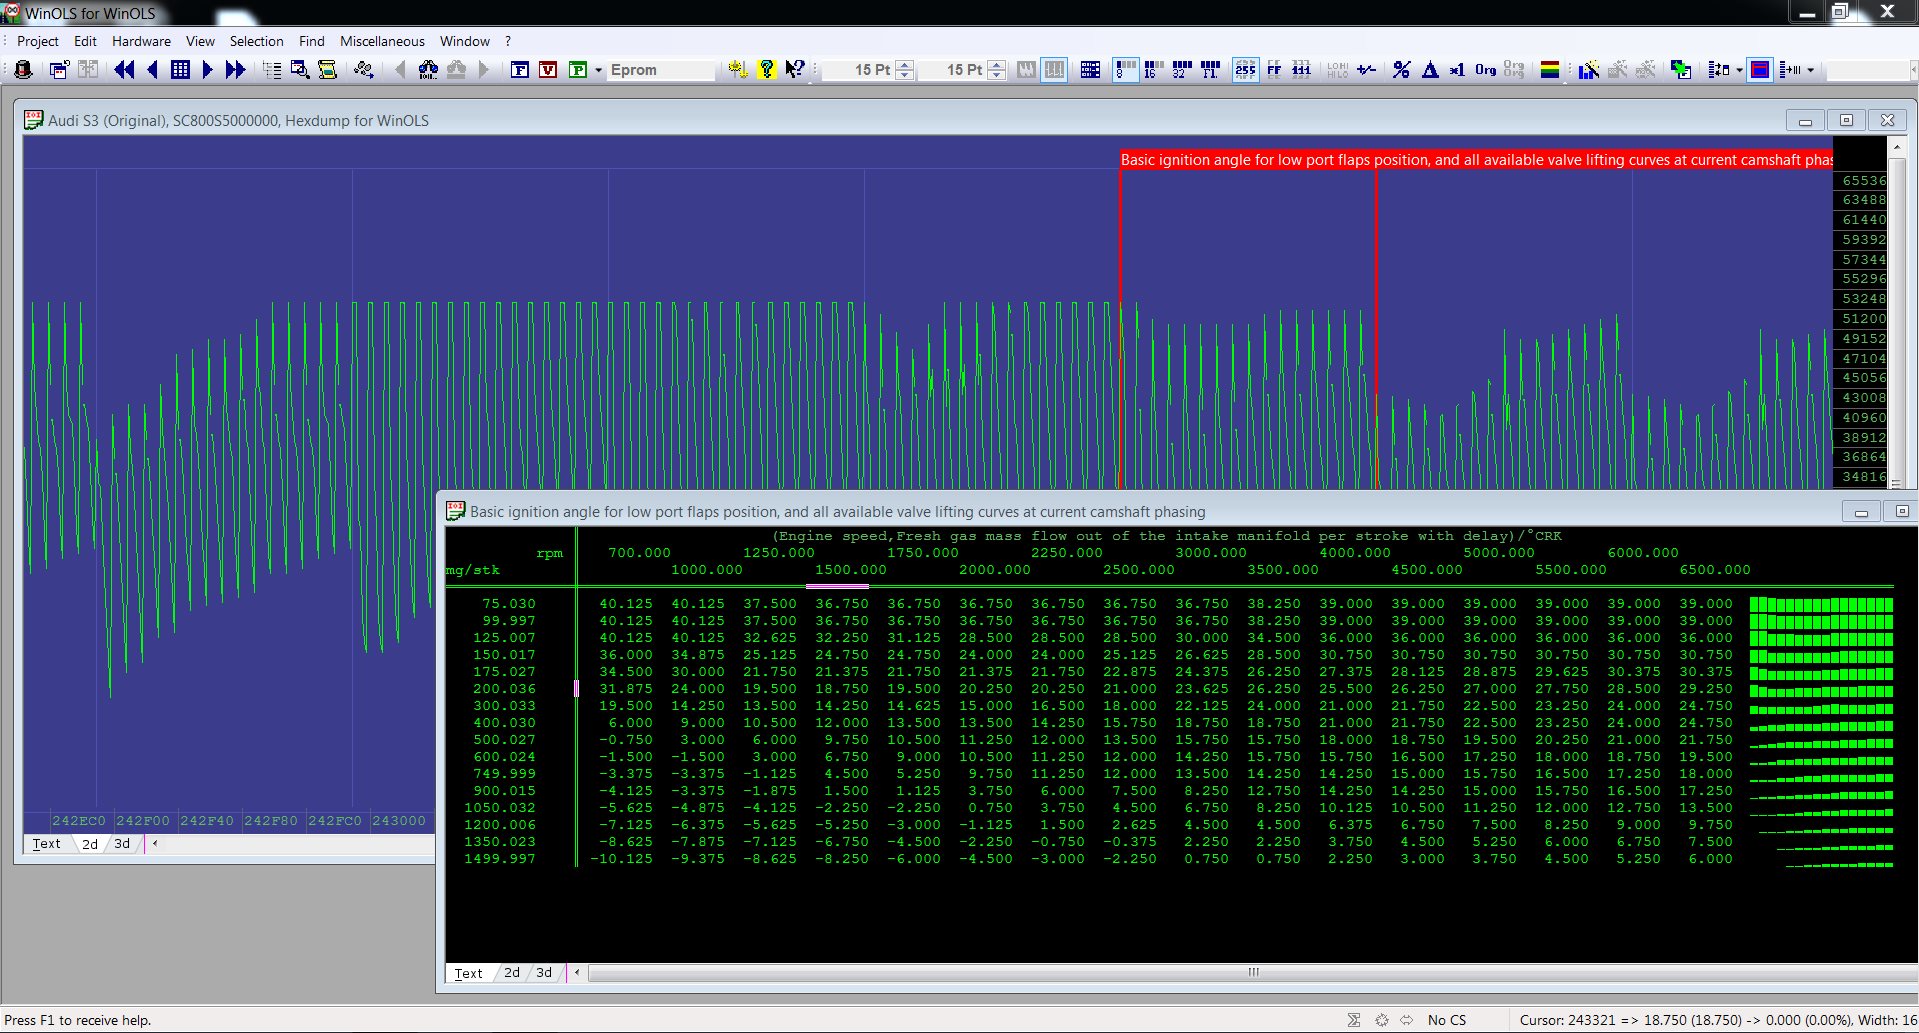This screenshot has height=1033, width=1919.
Task: Open the Selection menu
Action: [257, 41]
